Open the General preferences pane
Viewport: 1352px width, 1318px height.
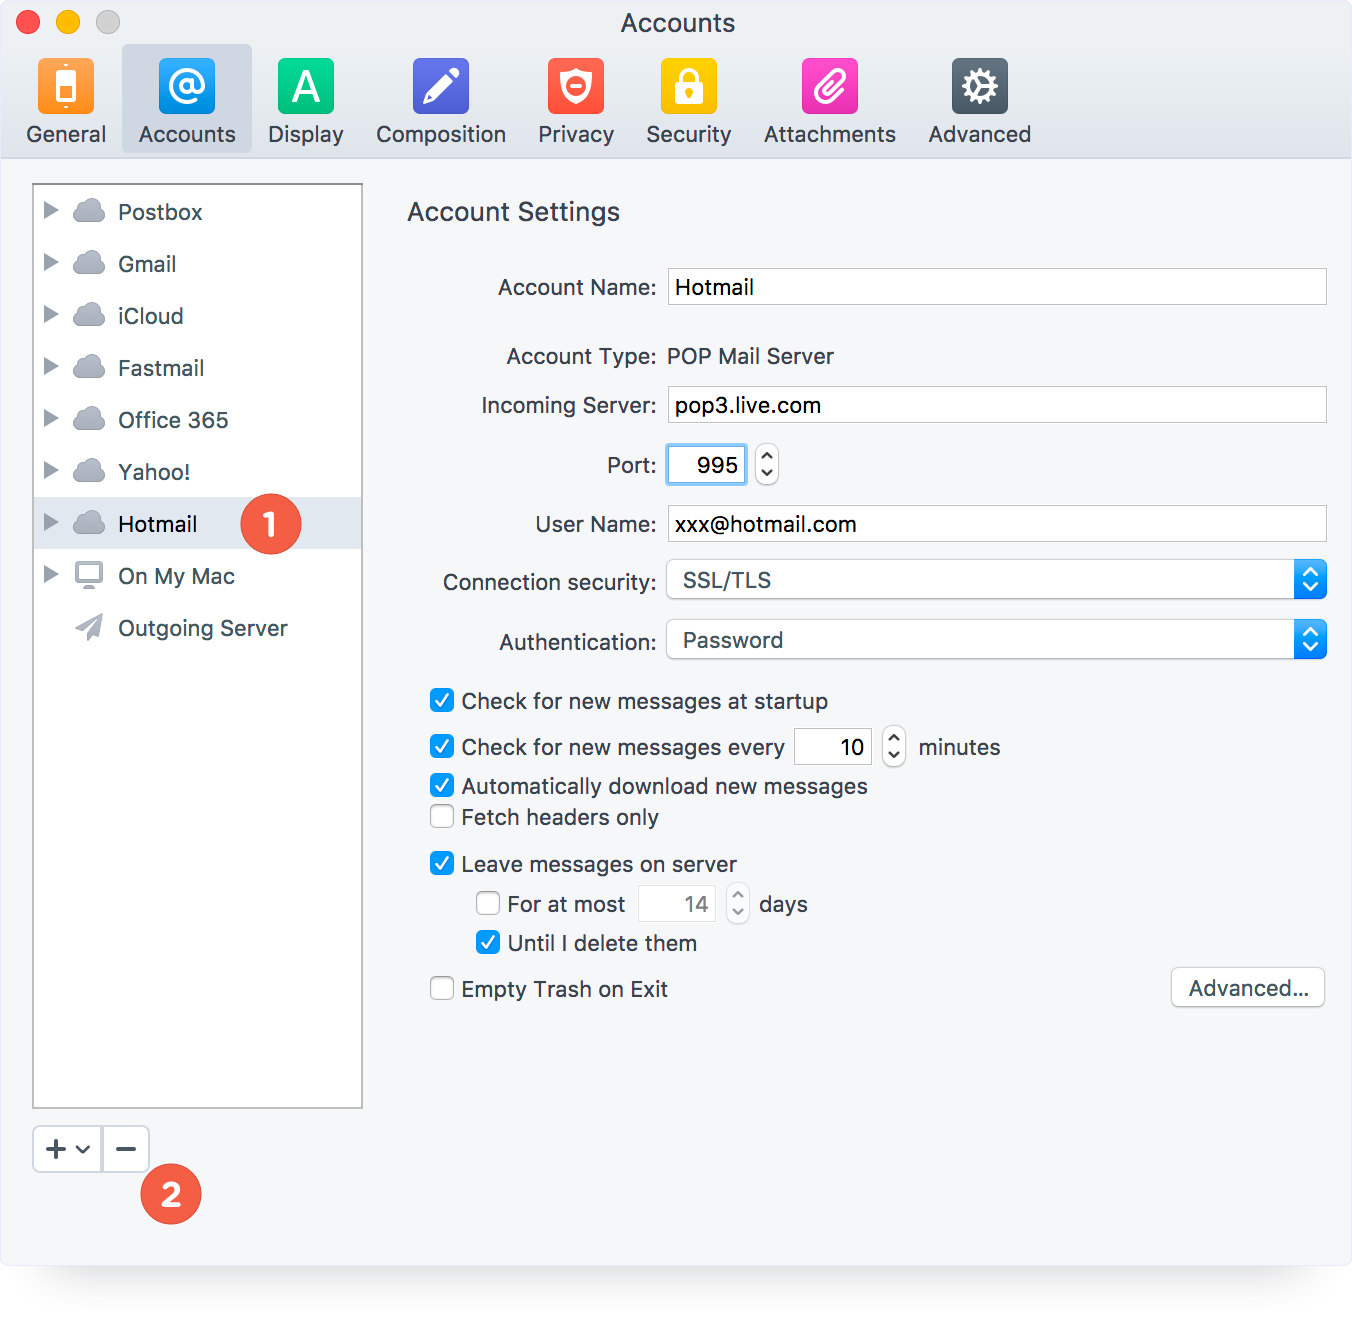pyautogui.click(x=66, y=100)
